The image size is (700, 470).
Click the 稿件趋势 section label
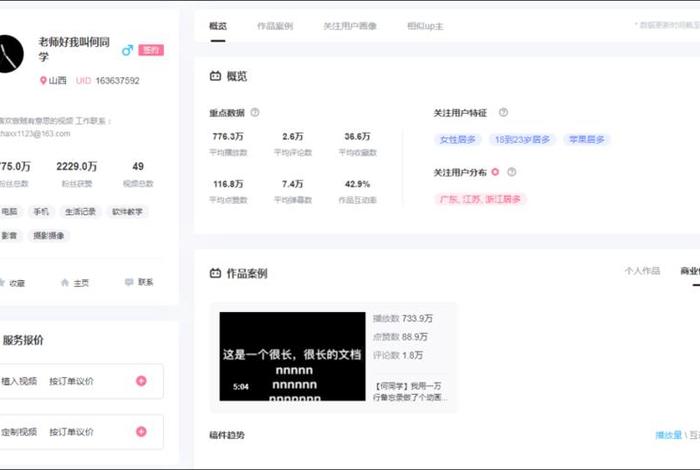tap(227, 435)
